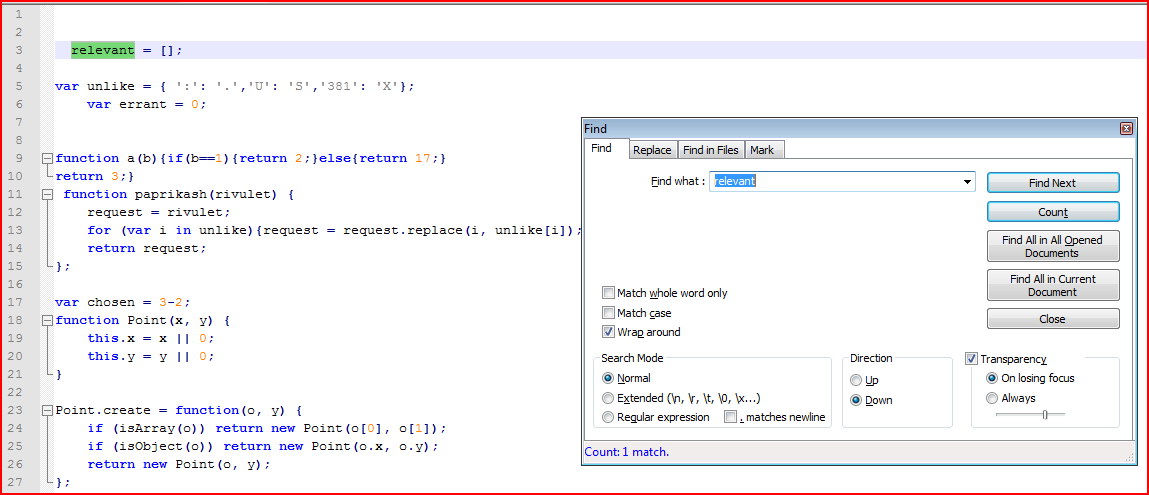1149x495 pixels.
Task: Uncheck the Wrap around option
Action: [x=609, y=332]
